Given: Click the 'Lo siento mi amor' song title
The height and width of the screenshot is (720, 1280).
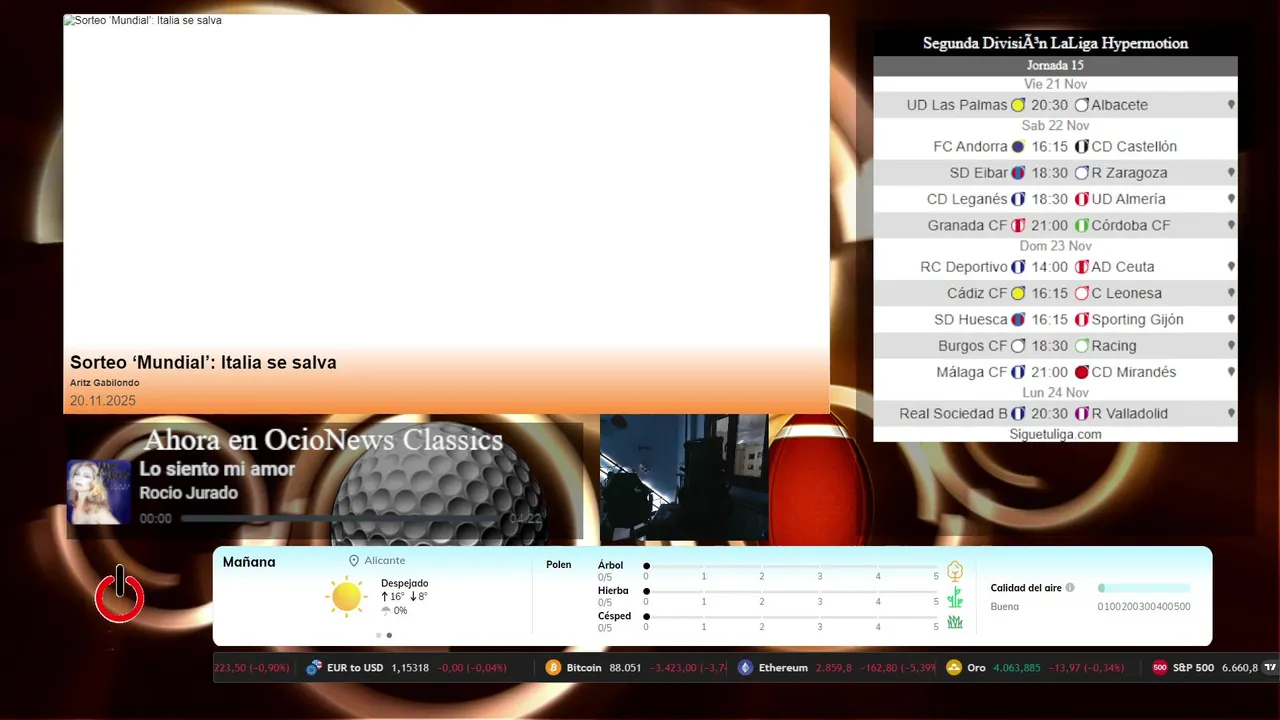Looking at the screenshot, I should pyautogui.click(x=217, y=469).
